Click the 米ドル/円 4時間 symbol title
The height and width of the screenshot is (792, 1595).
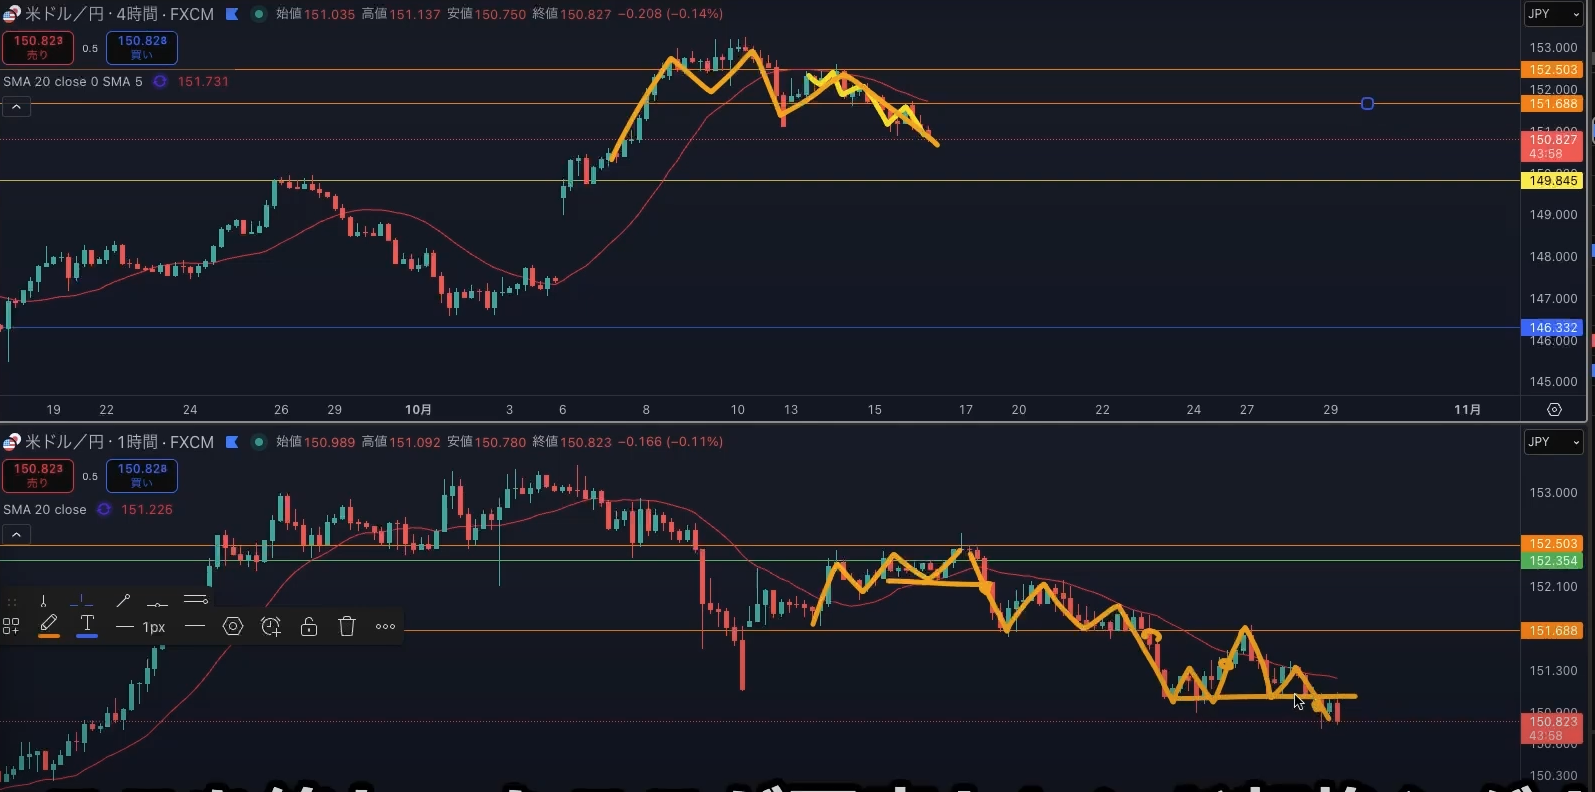click(x=118, y=14)
